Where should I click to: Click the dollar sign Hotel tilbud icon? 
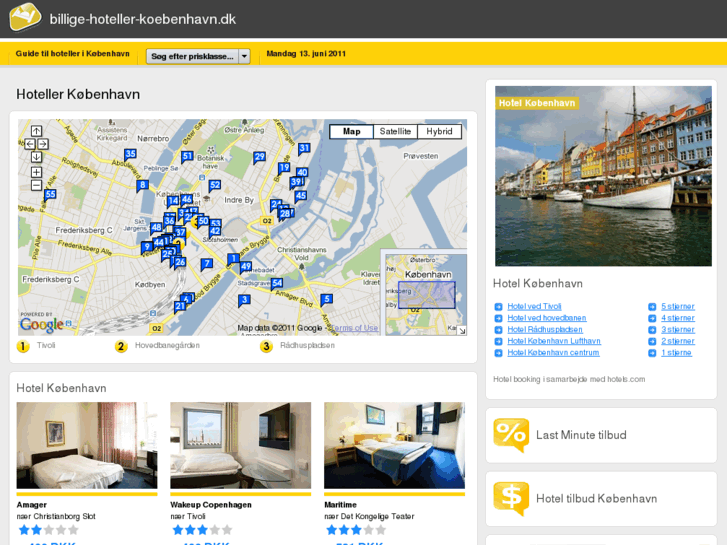pos(511,498)
